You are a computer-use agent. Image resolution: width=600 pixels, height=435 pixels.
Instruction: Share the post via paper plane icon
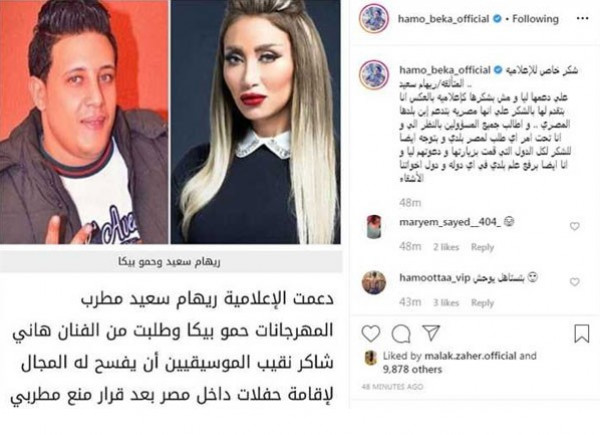point(431,333)
